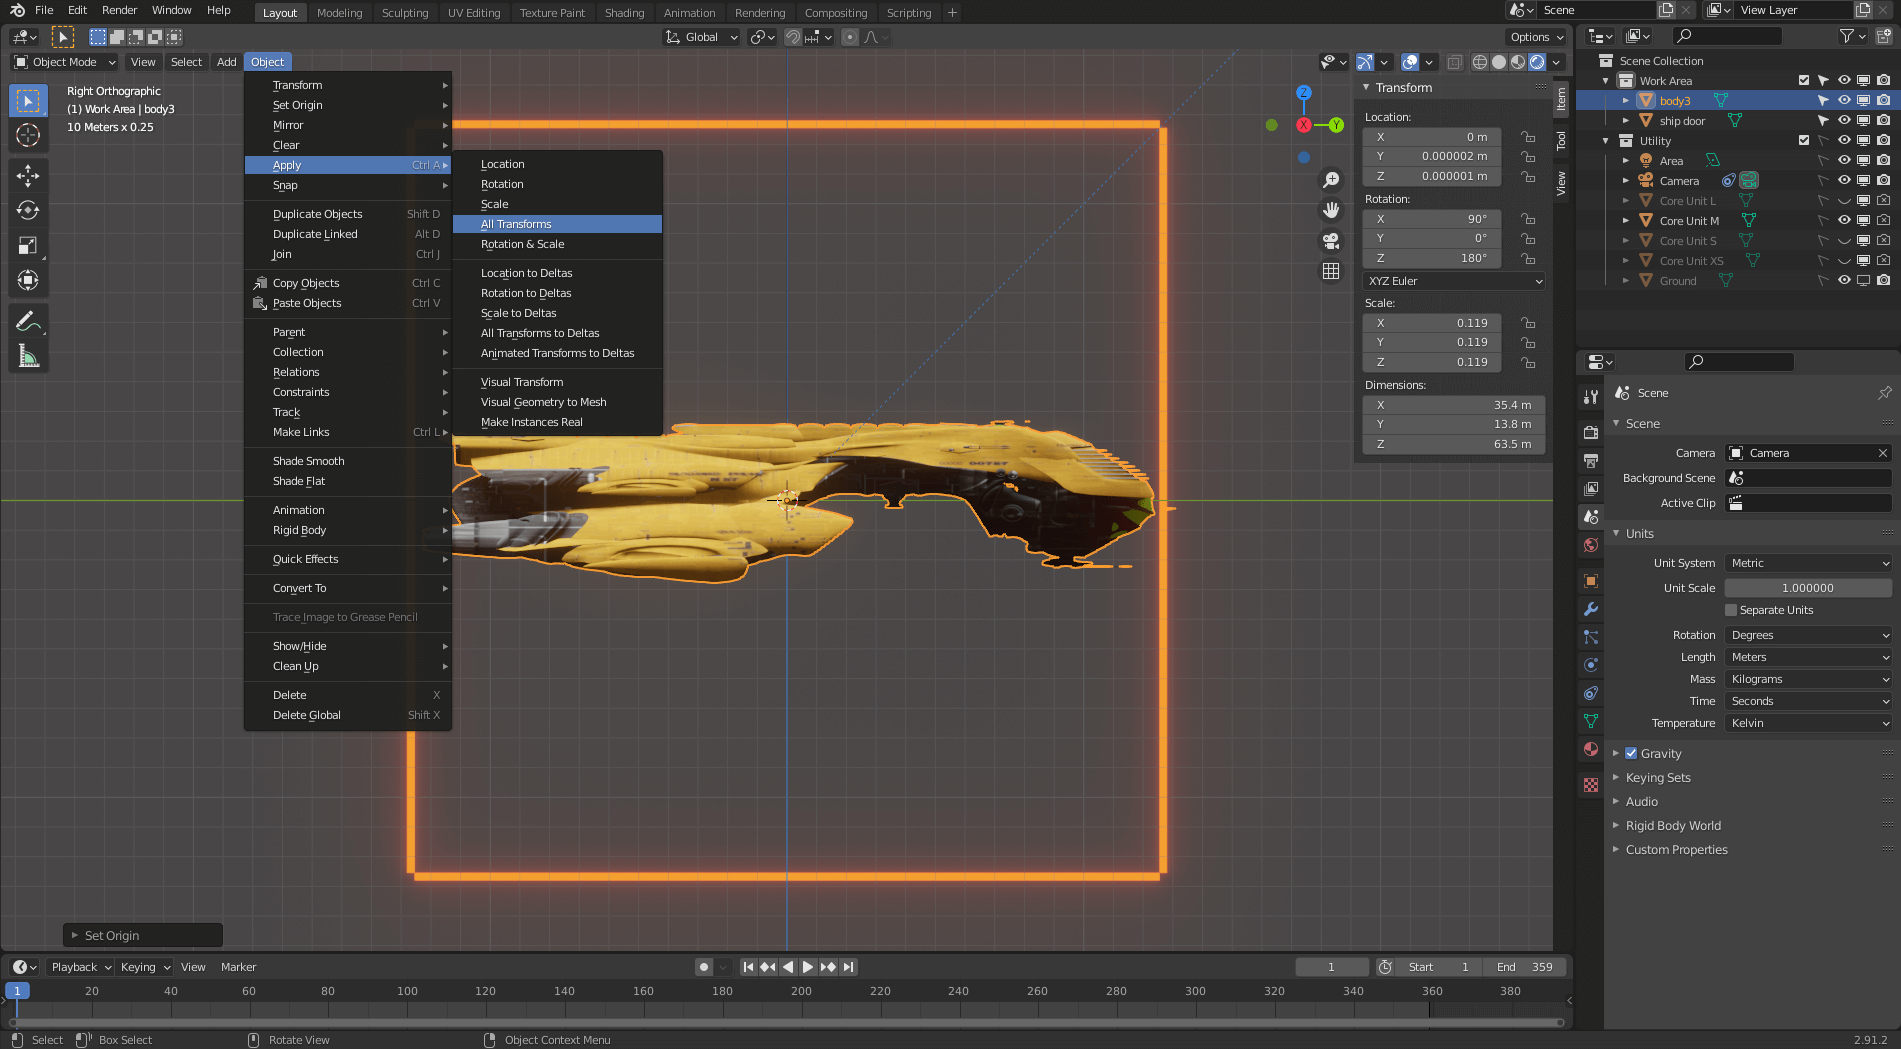This screenshot has height=1049, width=1901.
Task: Switch to the Shading workspace tab
Action: pyautogui.click(x=624, y=13)
